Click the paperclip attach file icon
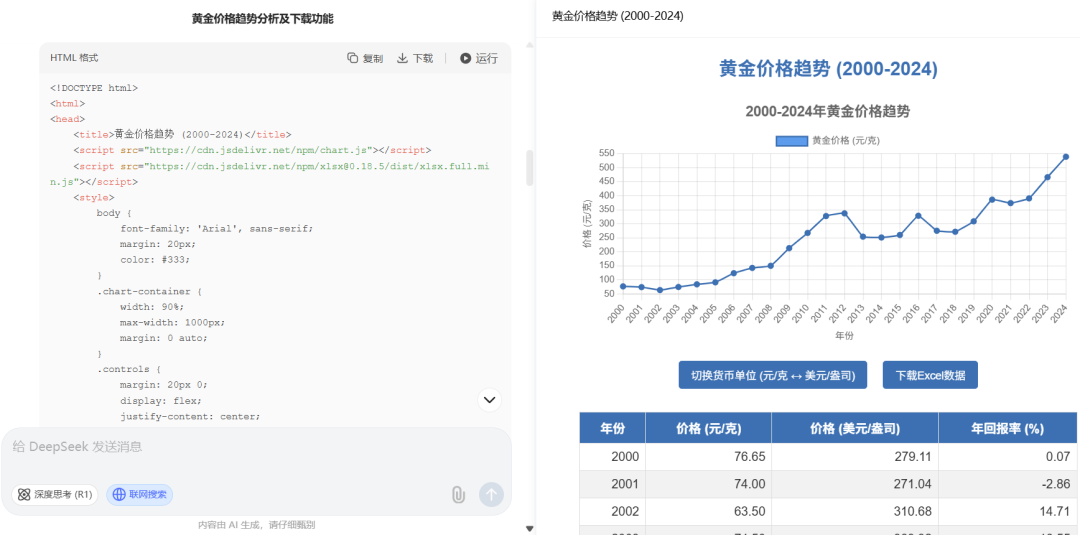1080x535 pixels. pos(458,494)
